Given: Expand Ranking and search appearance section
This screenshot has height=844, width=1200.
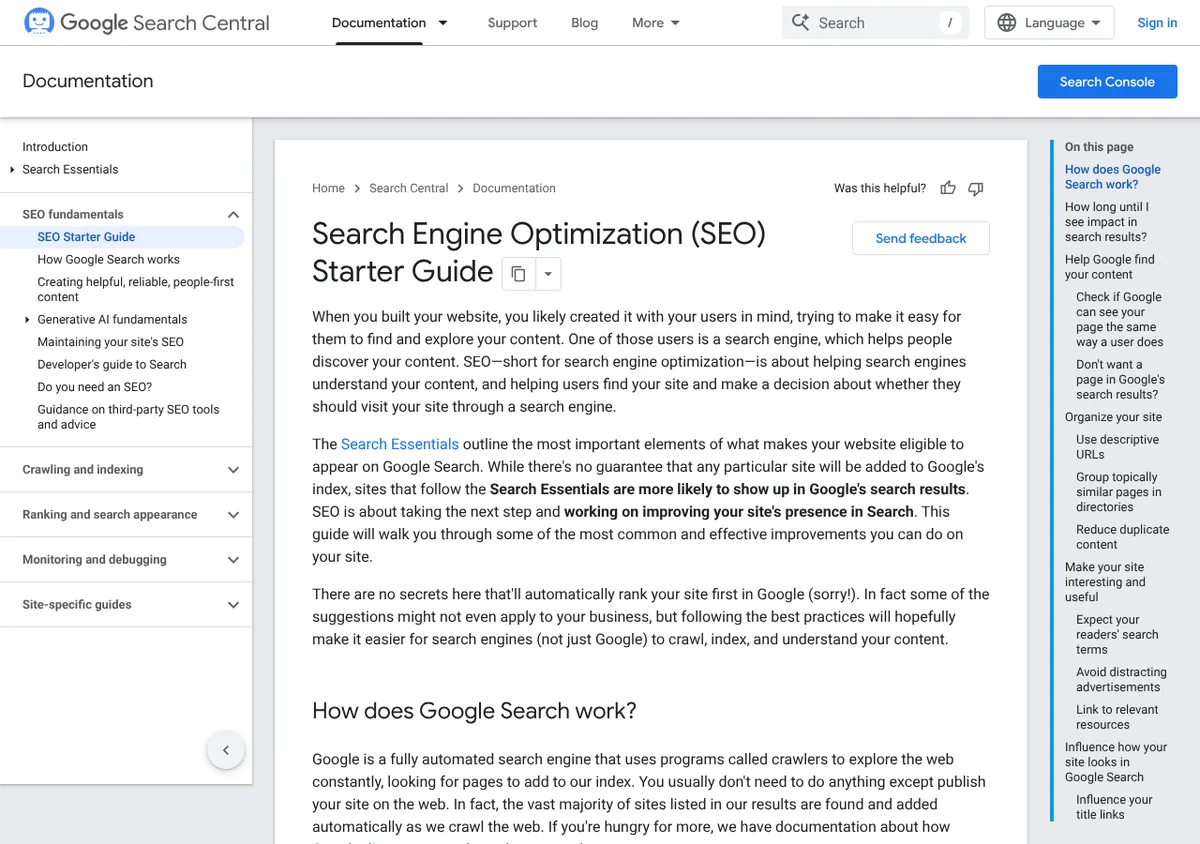Looking at the screenshot, I should click(x=233, y=514).
